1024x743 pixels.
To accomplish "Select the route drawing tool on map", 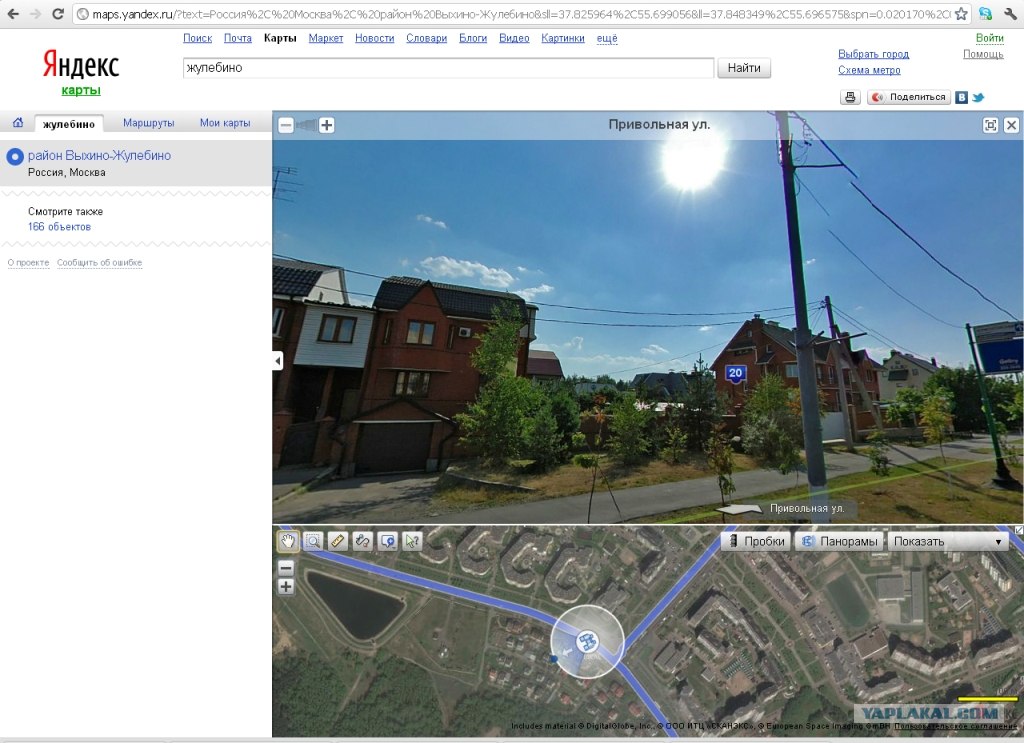I will [x=362, y=541].
